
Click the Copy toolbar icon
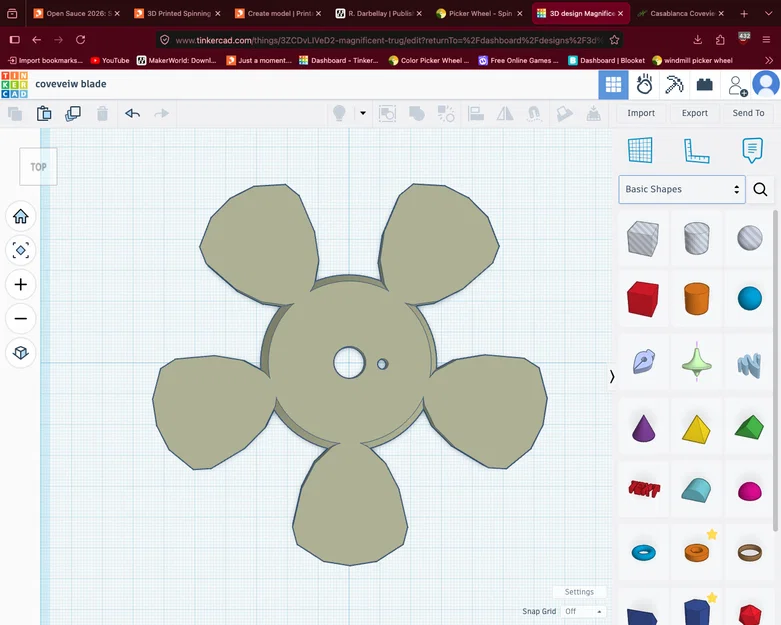[x=15, y=114]
